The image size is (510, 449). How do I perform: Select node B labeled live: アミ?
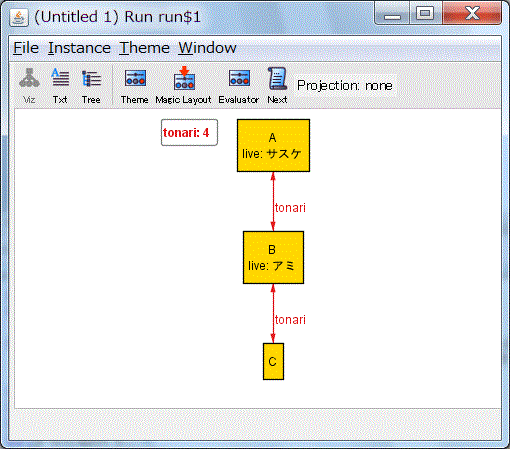click(273, 257)
